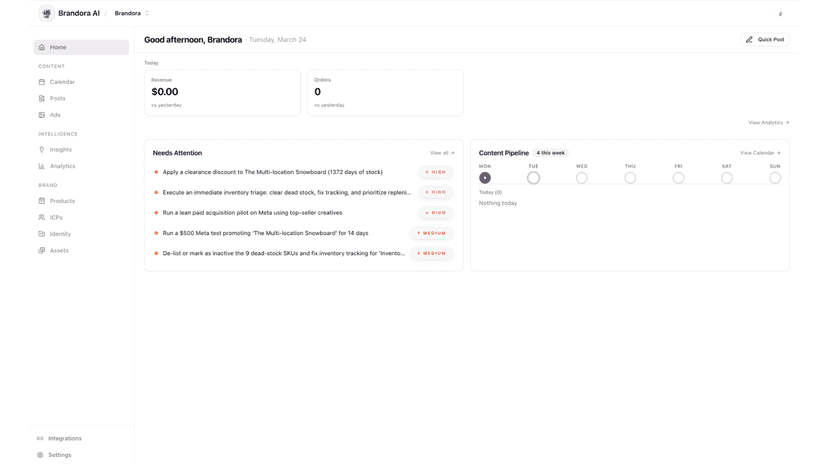
Task: Click the 'Nothing today' text
Action: 498,203
